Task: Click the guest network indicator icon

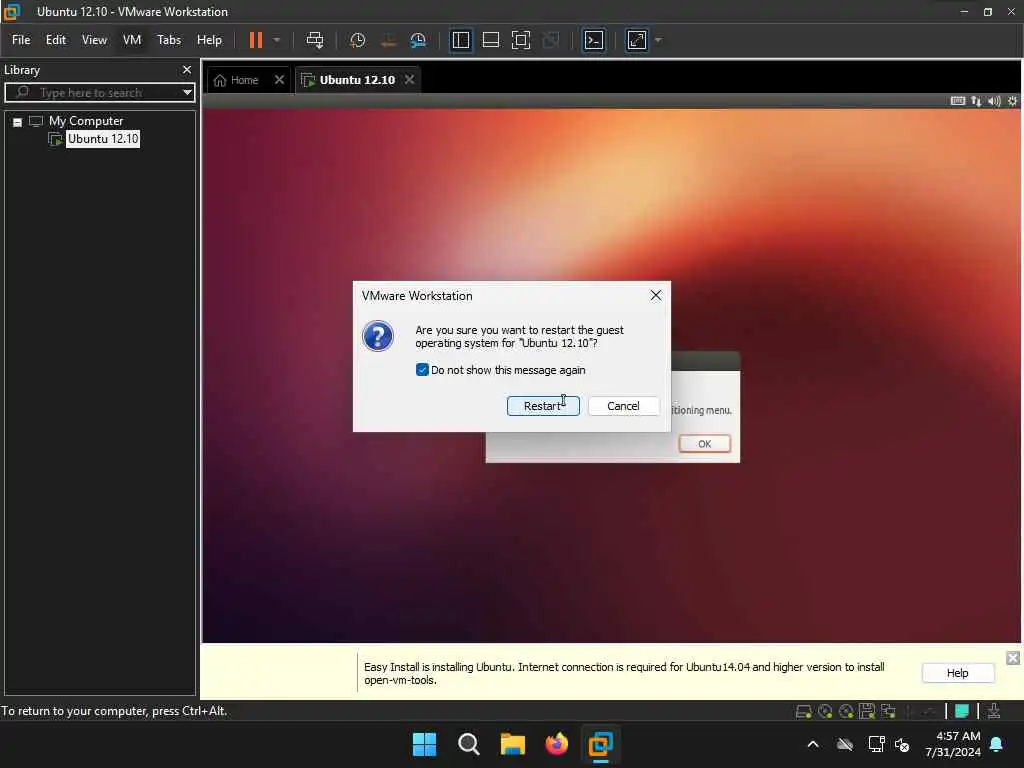Action: [976, 101]
